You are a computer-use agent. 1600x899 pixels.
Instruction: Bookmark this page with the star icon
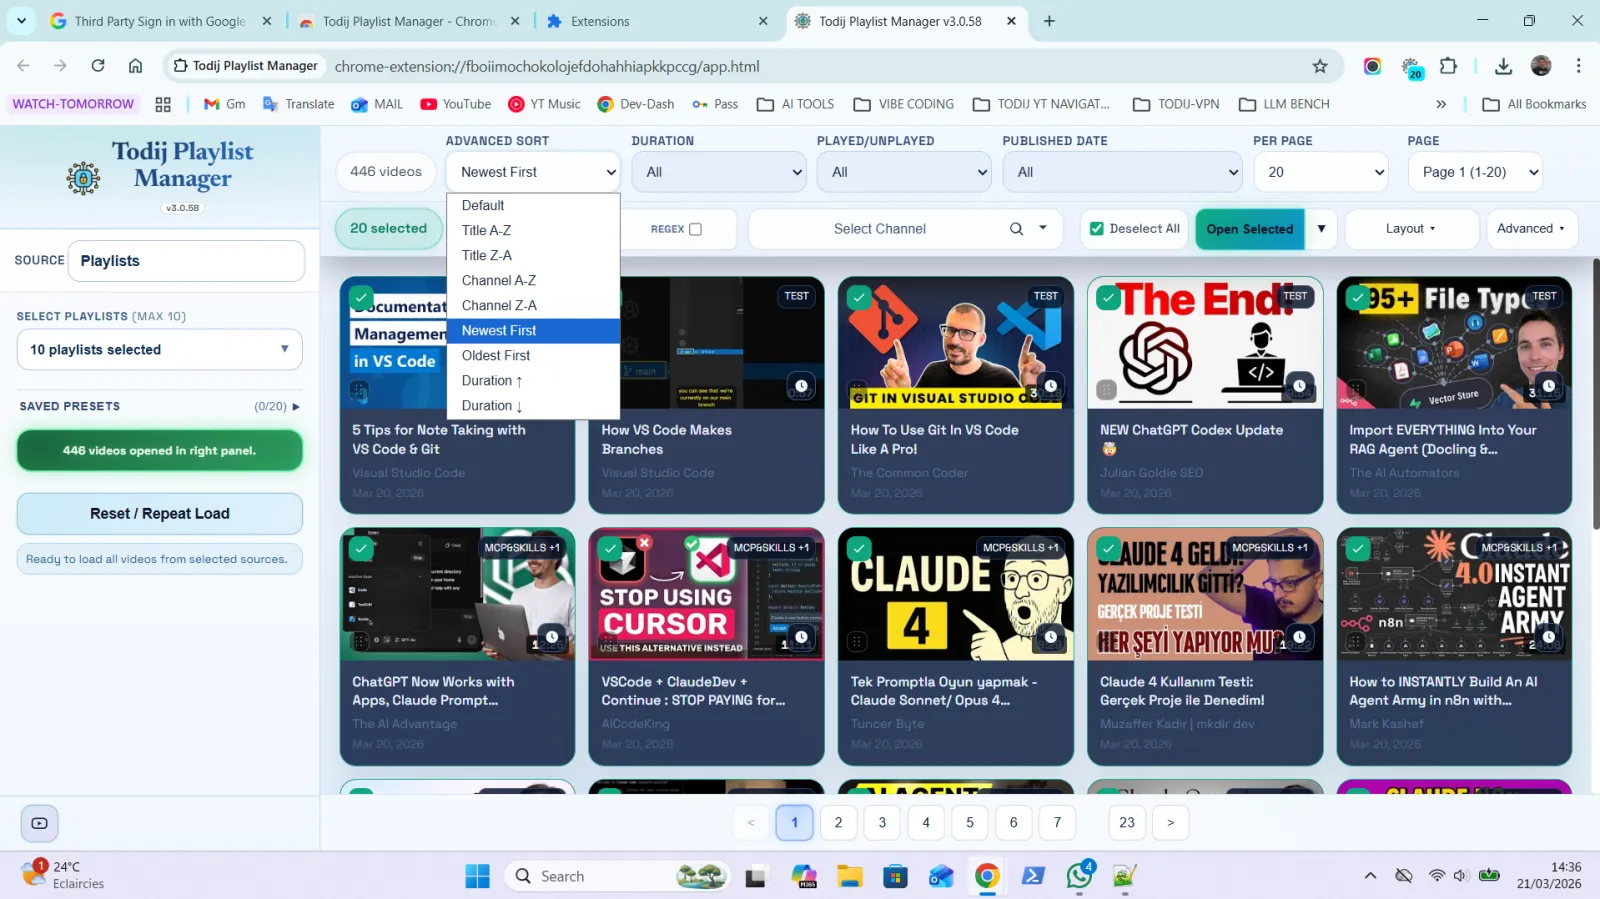(x=1320, y=66)
